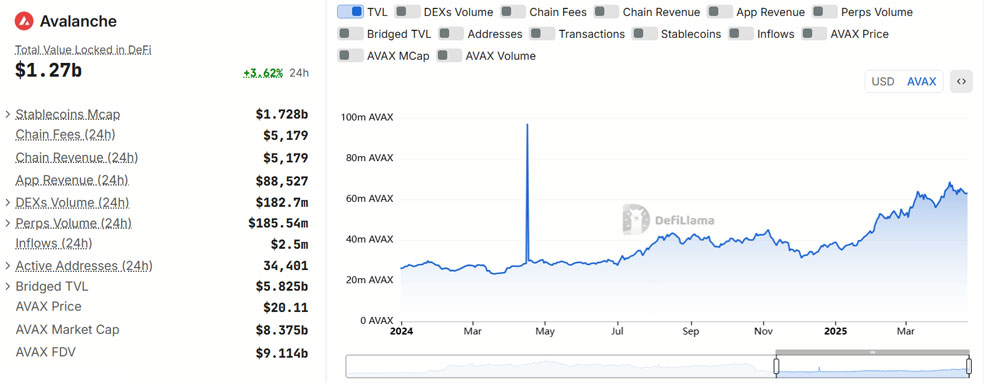Expand the Active Addresses (24h) row
984x383 pixels.
8,266
